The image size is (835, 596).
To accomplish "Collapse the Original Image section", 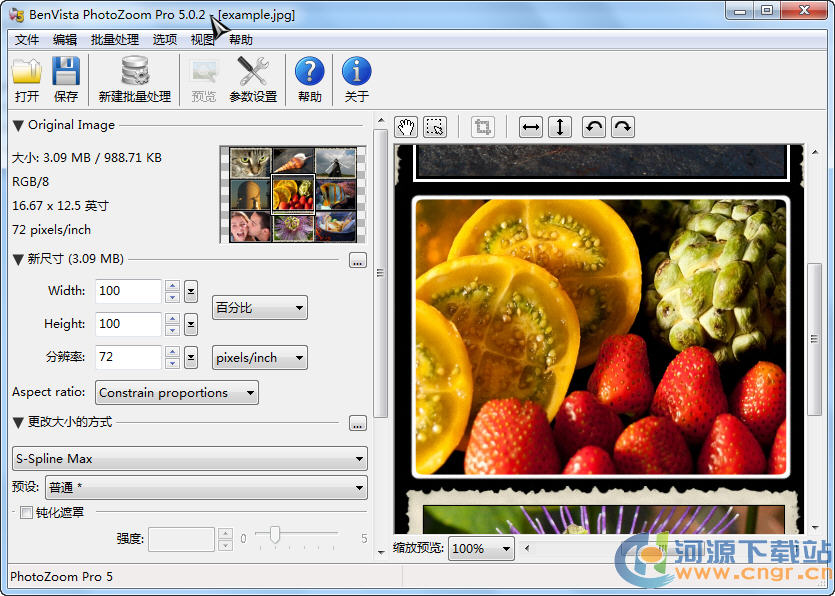I will tap(18, 126).
